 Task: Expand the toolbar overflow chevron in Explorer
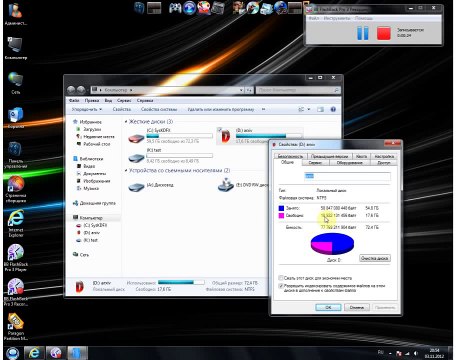tap(263, 109)
